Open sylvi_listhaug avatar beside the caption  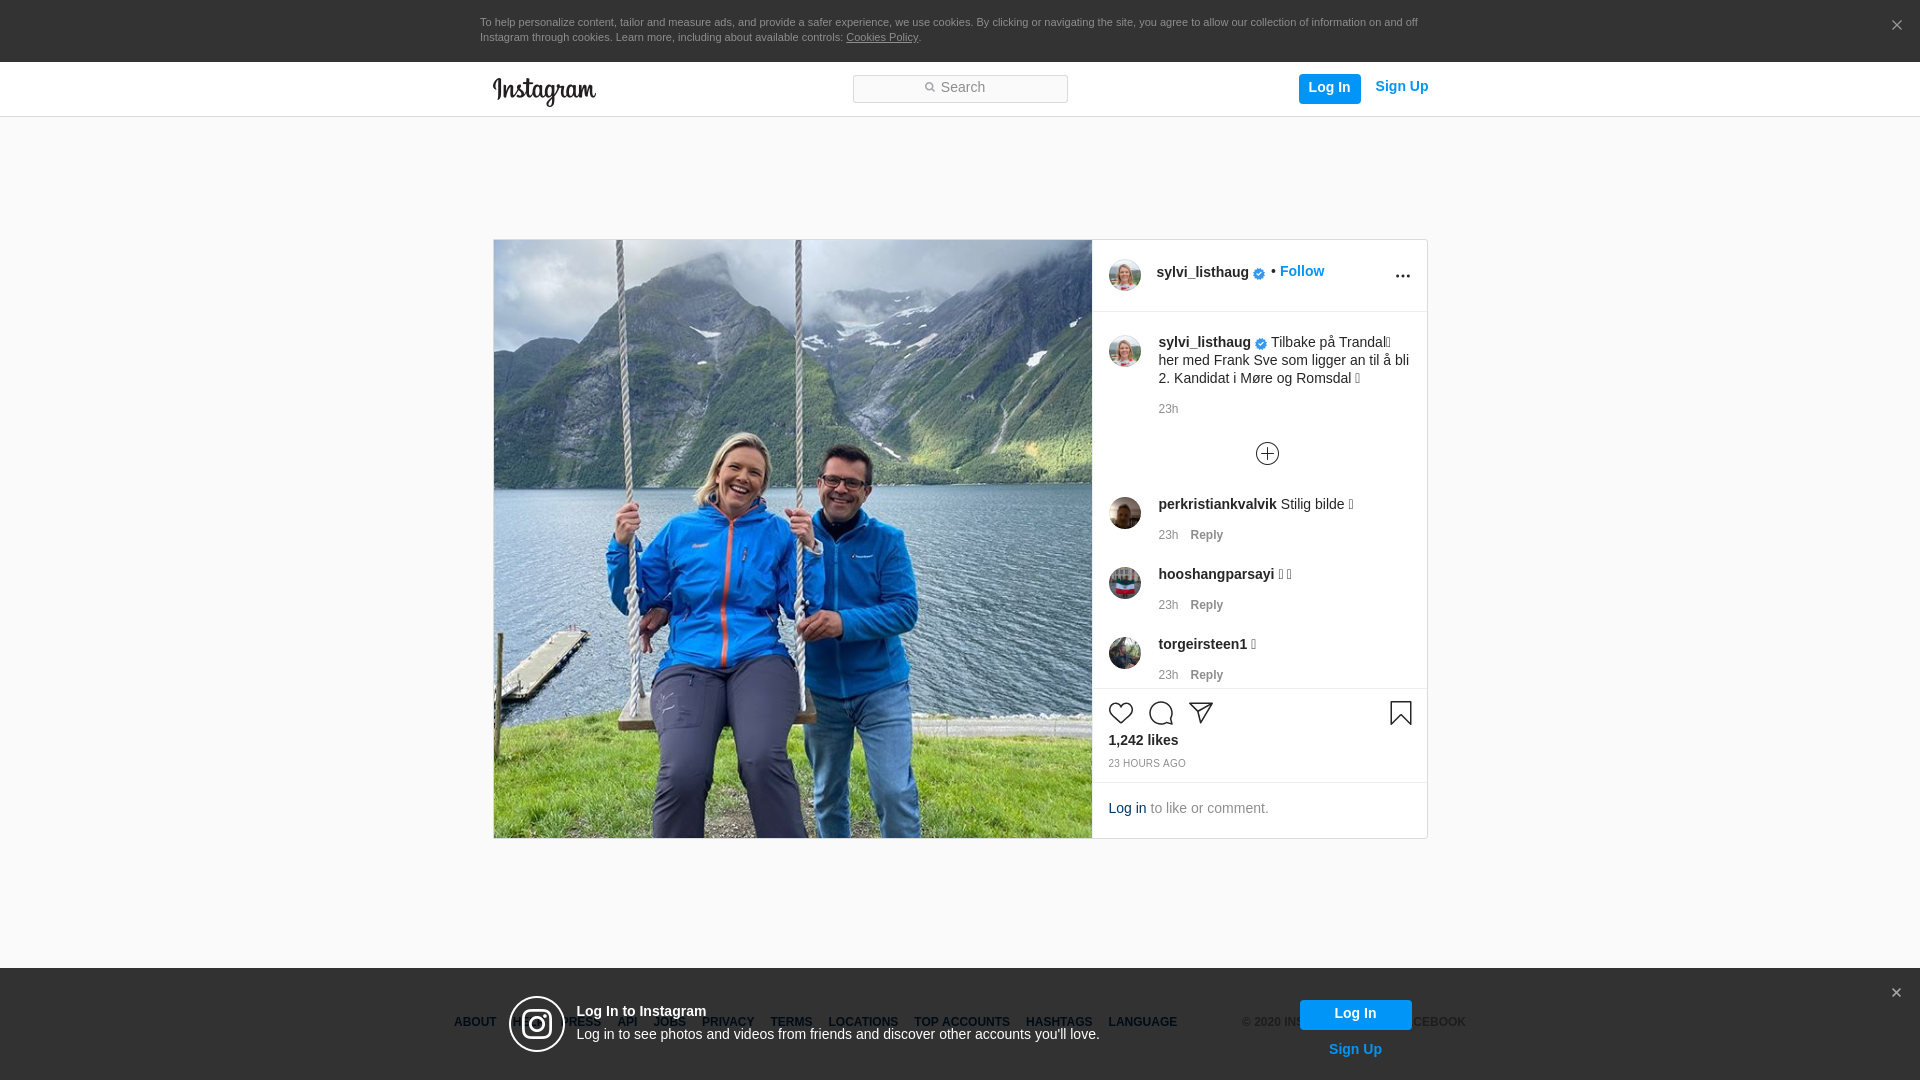tap(1124, 351)
